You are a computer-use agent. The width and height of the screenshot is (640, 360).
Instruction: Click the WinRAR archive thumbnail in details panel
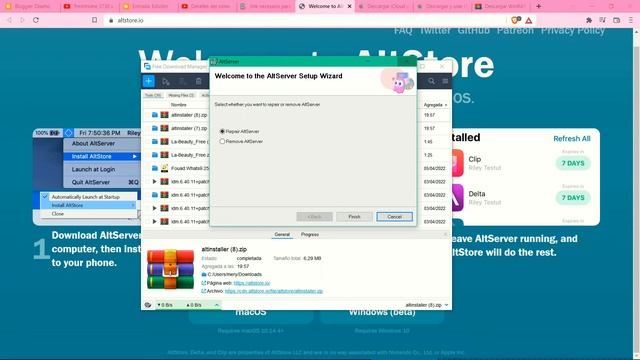[171, 269]
